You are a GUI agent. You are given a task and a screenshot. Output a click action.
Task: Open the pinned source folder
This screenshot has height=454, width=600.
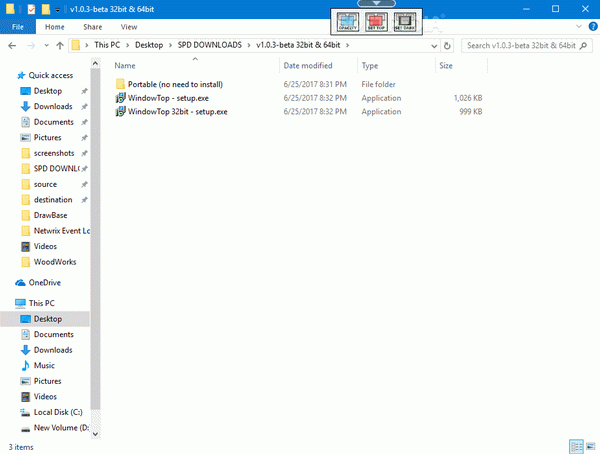(x=45, y=184)
